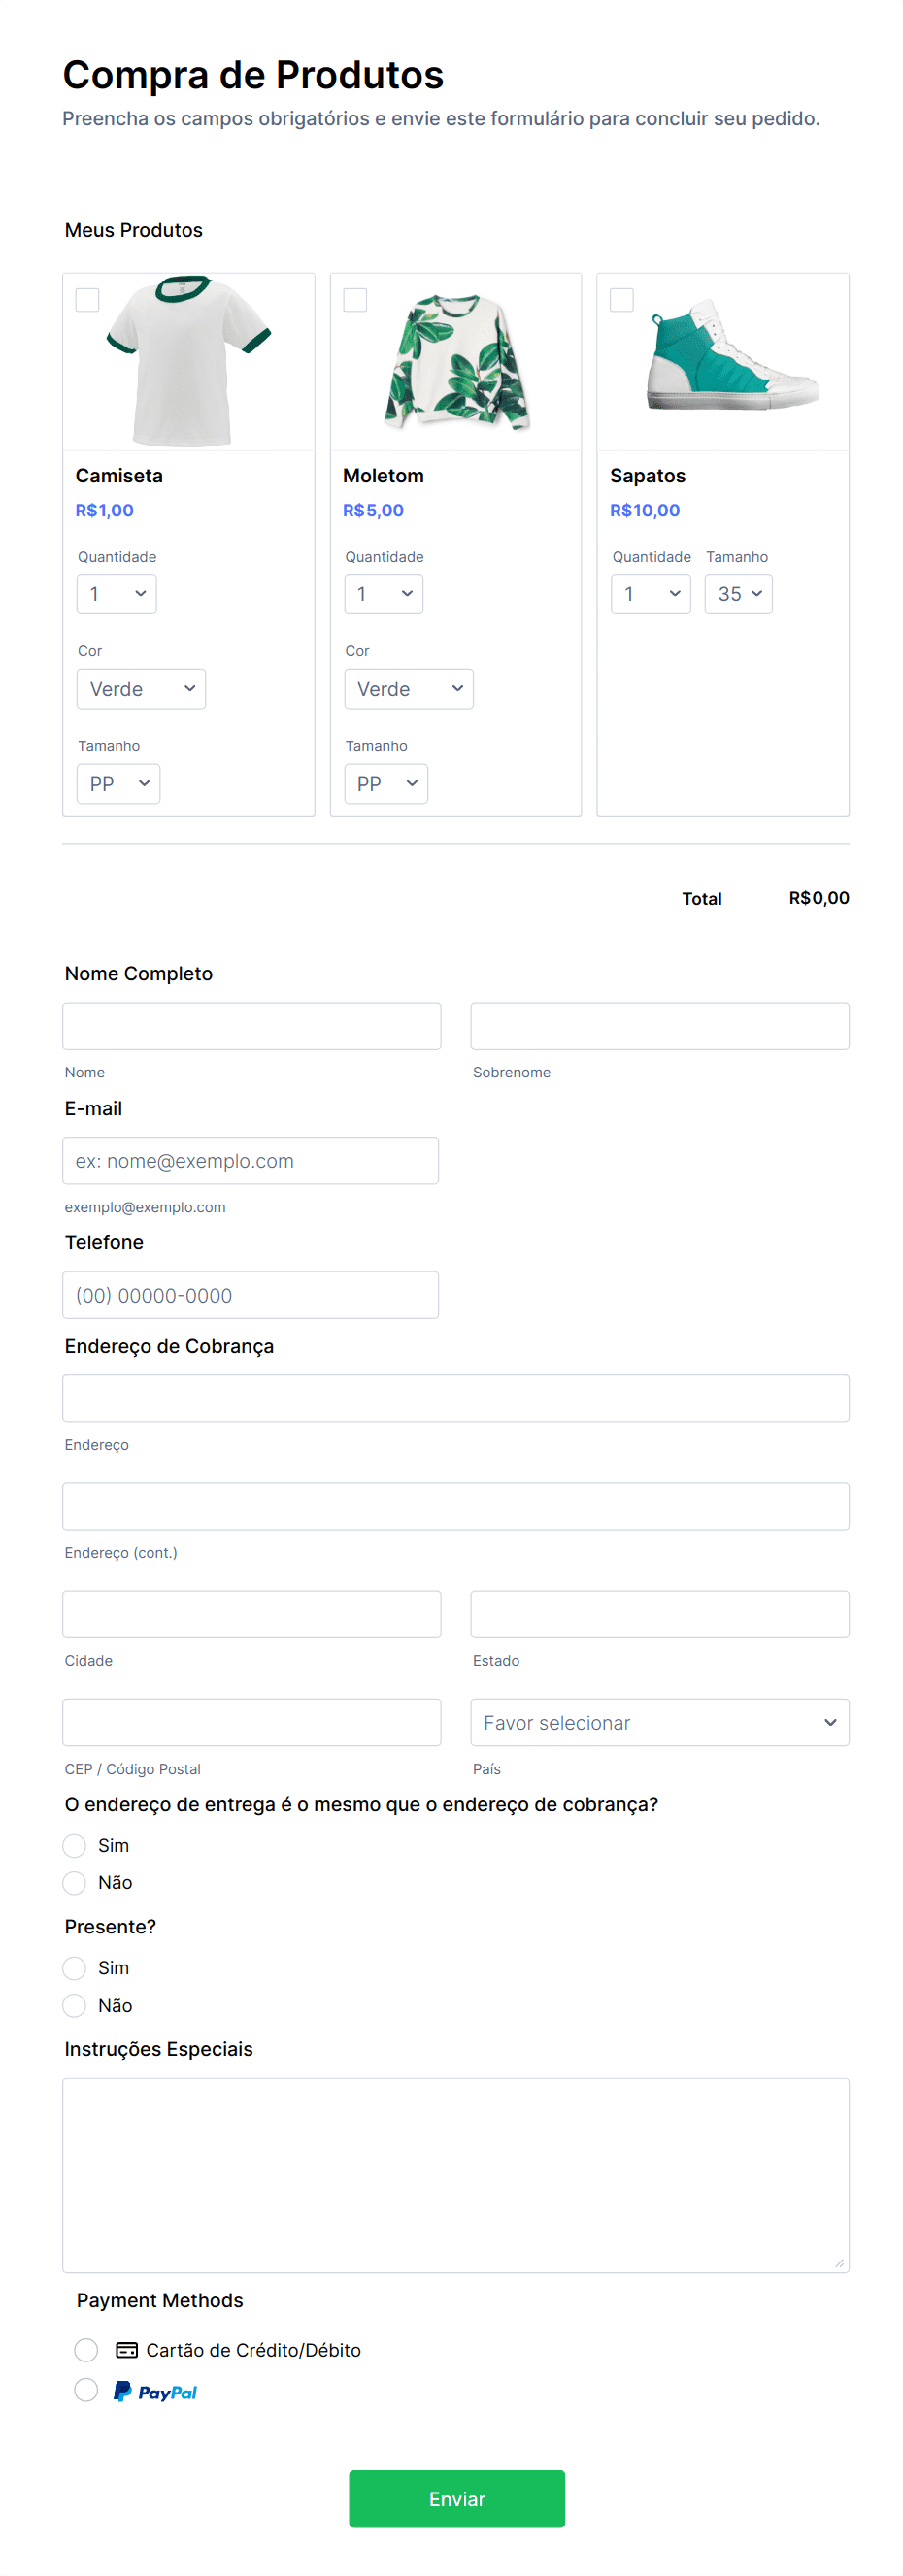Image resolution: width=903 pixels, height=2576 pixels.
Task: Click the Moletom sweatshirt product image
Action: click(x=456, y=361)
